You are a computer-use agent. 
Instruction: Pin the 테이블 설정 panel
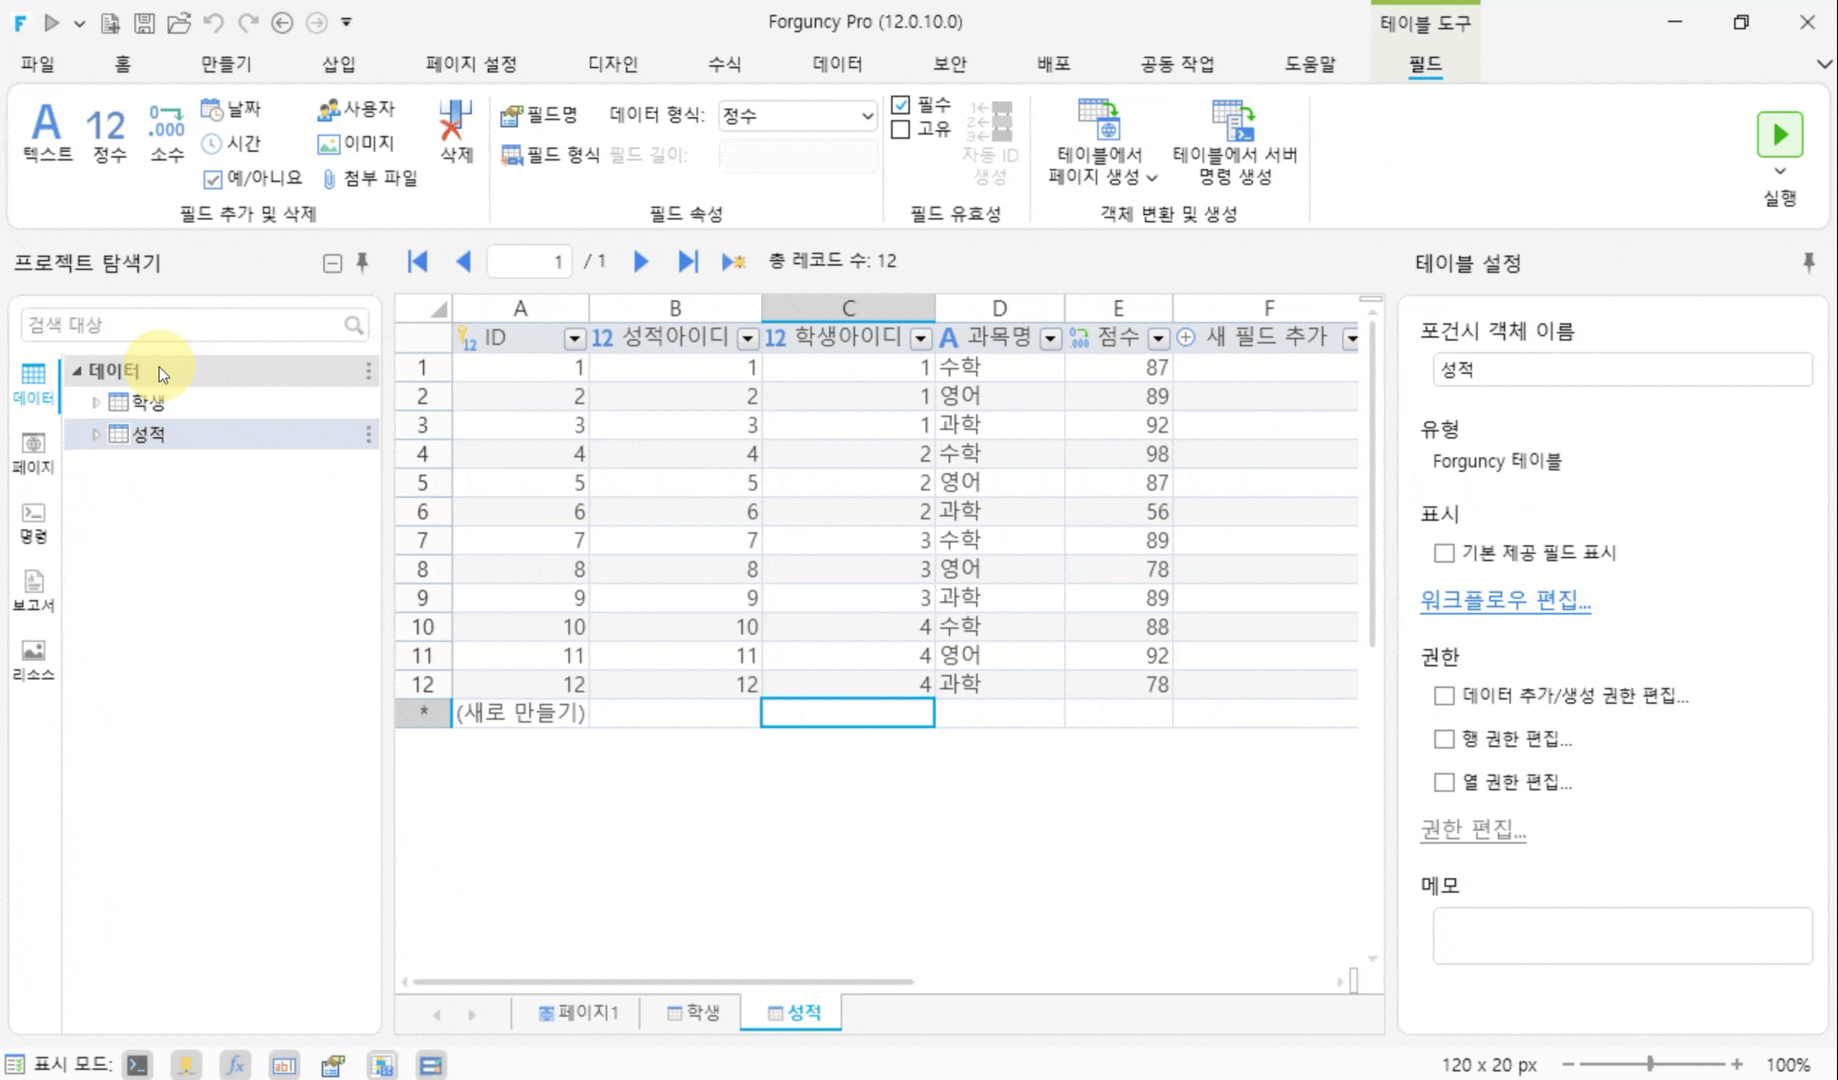click(1808, 263)
